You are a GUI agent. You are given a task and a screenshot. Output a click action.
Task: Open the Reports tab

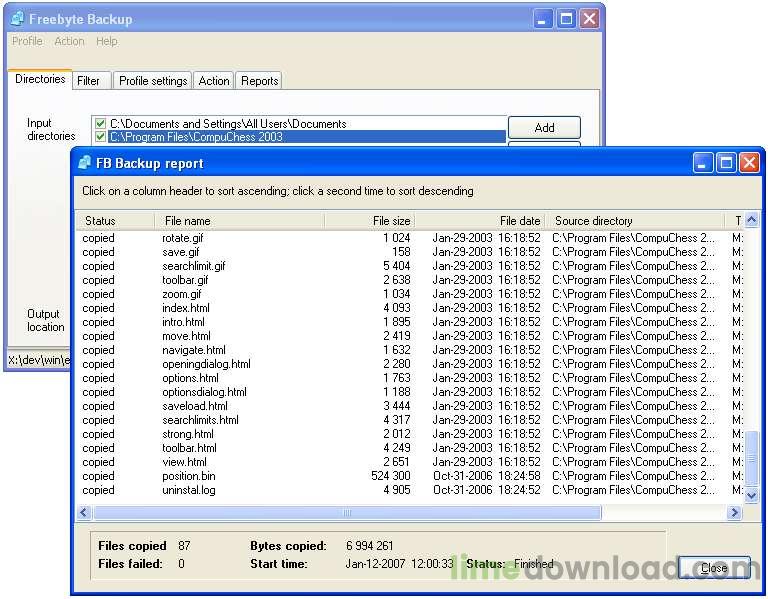[259, 81]
